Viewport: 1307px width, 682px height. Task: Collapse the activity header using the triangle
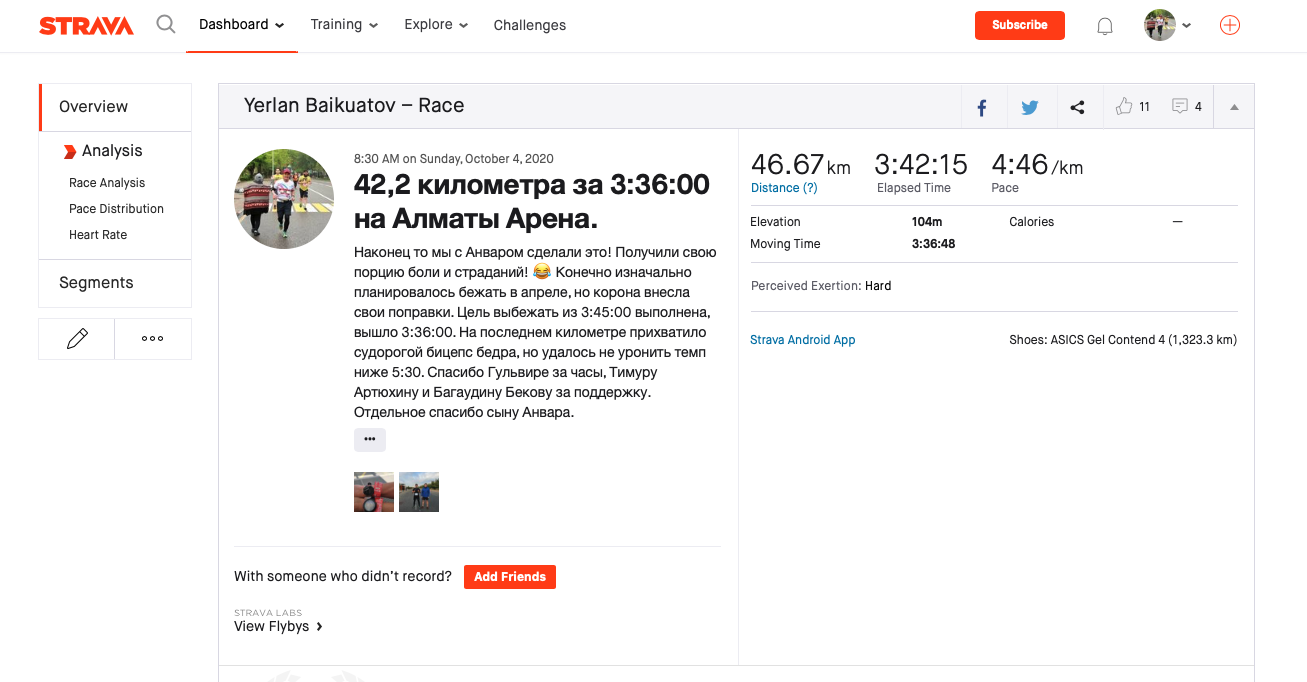pos(1234,107)
